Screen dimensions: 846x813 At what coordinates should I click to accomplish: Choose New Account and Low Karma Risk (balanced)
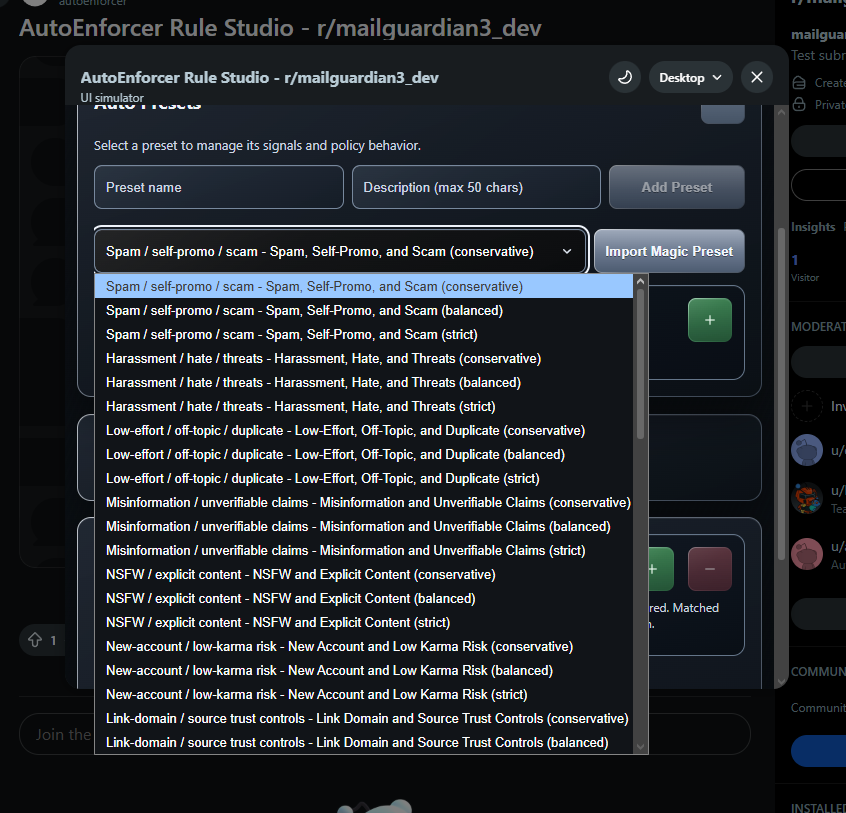click(x=364, y=671)
